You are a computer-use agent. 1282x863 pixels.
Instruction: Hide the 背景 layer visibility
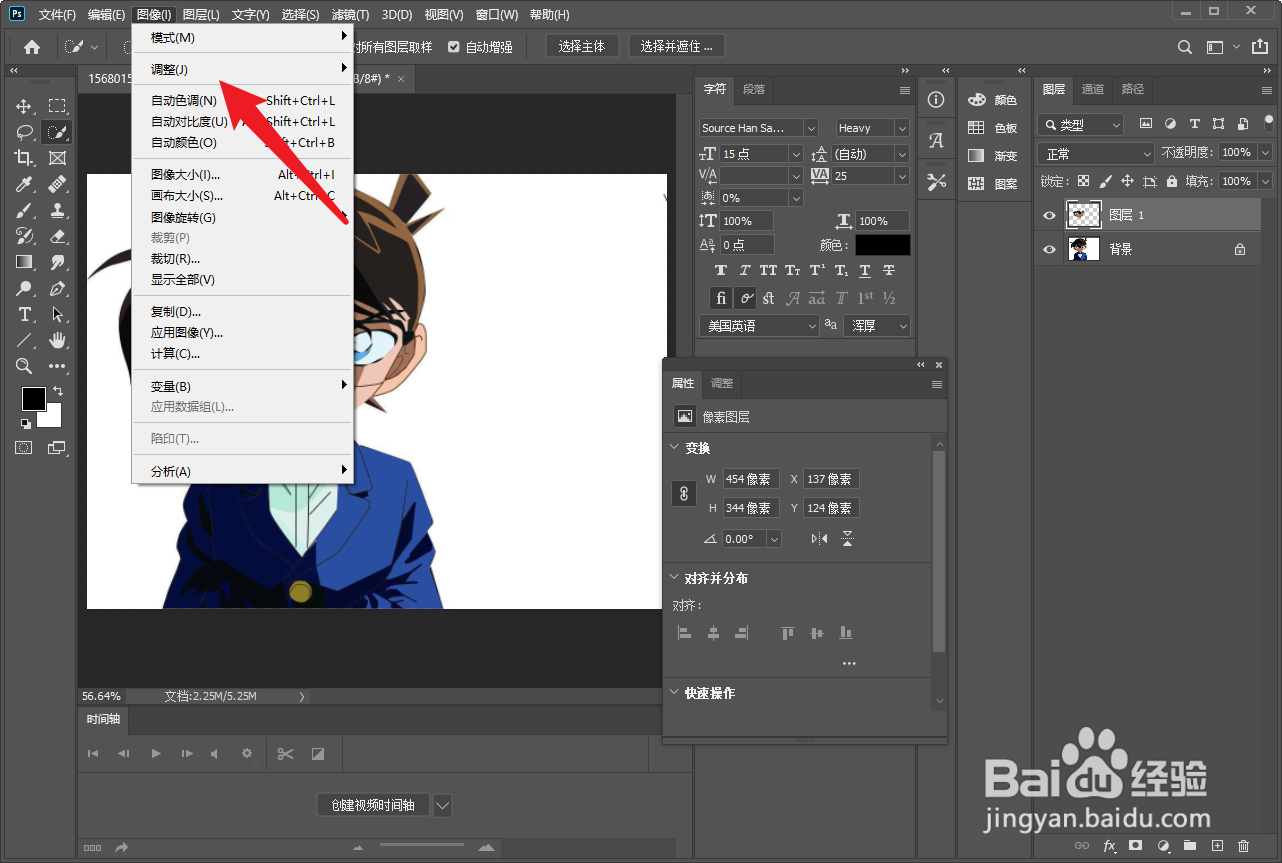(1049, 249)
